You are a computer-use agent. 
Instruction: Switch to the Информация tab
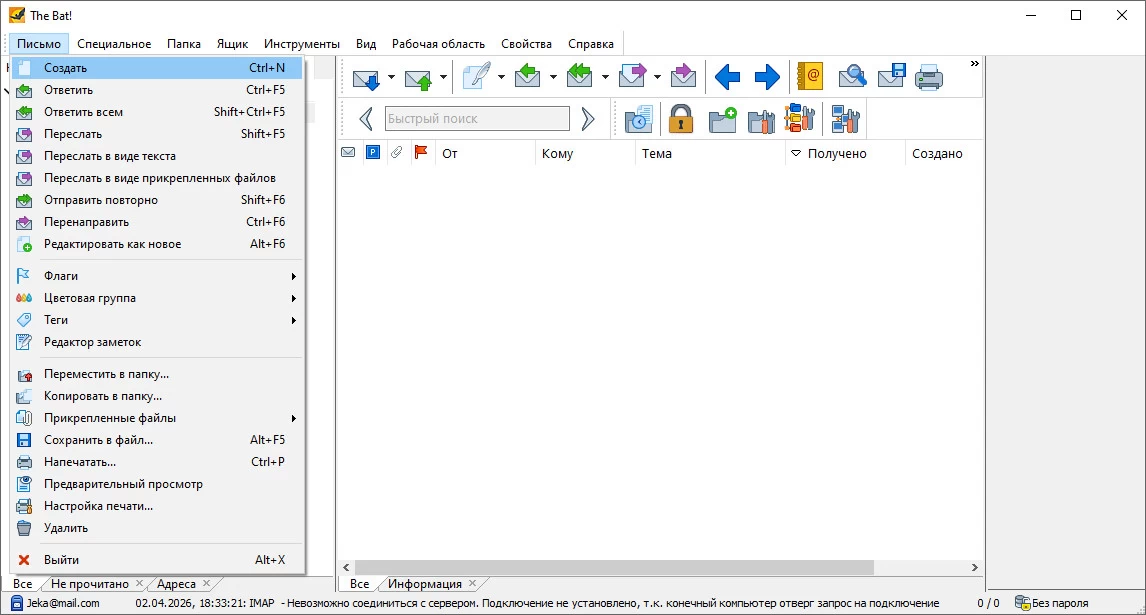(x=425, y=584)
